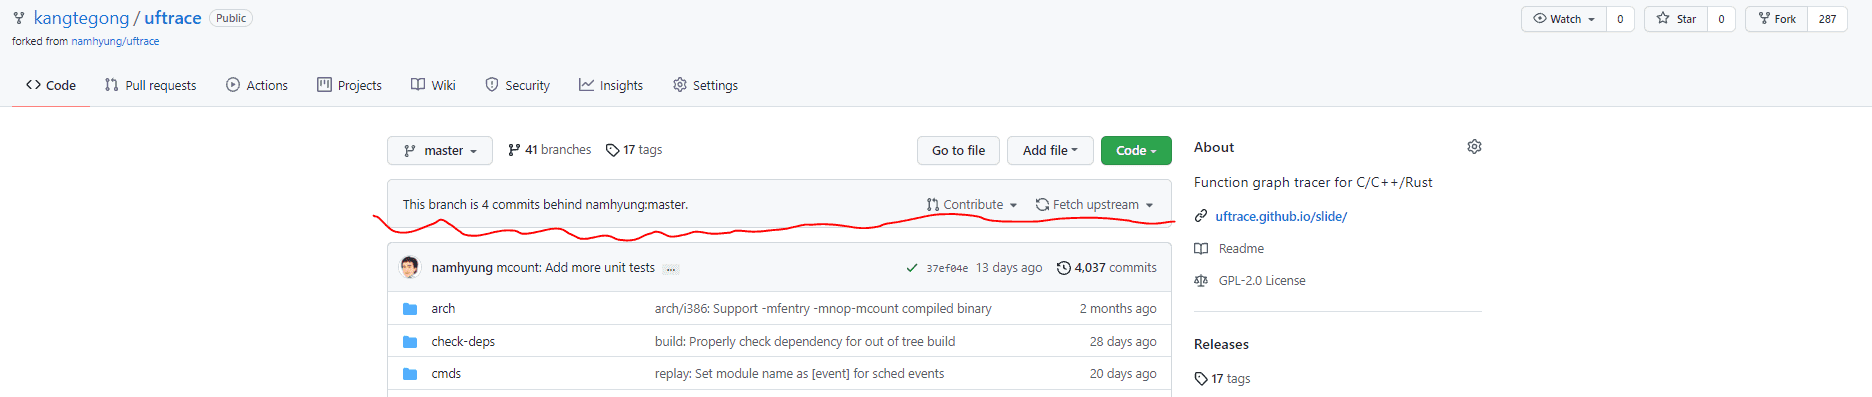The height and width of the screenshot is (397, 1872).
Task: Expand the Fetch upstream dropdown
Action: 1095,204
